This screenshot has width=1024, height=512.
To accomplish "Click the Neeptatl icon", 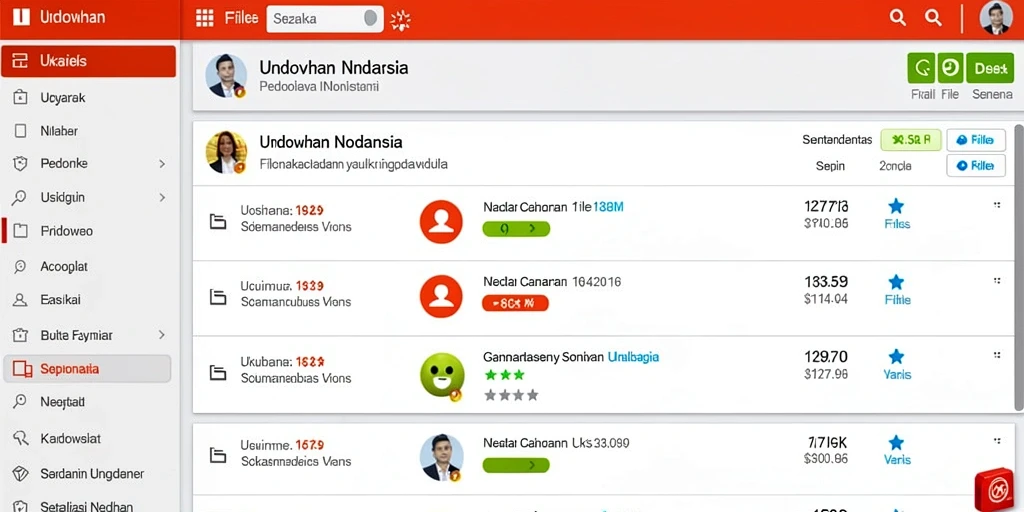I will click(x=20, y=402).
